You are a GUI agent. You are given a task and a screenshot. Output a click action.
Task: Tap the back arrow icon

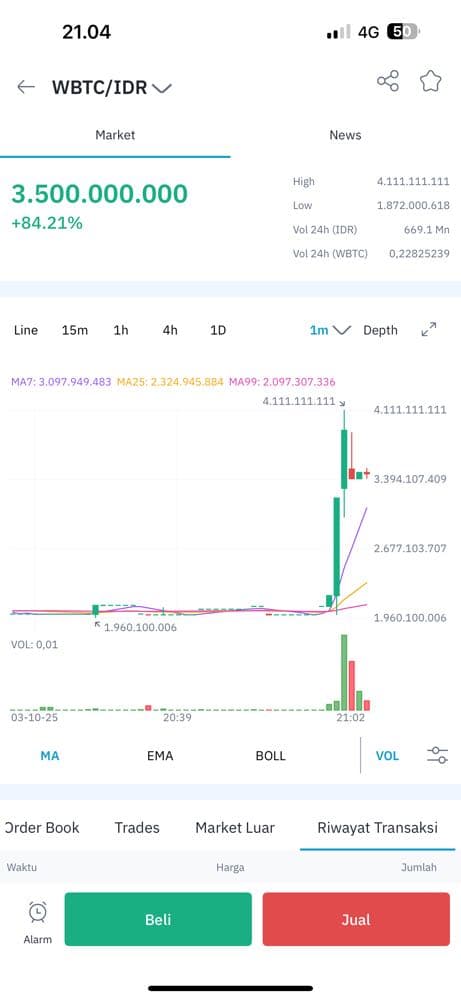pos(26,87)
